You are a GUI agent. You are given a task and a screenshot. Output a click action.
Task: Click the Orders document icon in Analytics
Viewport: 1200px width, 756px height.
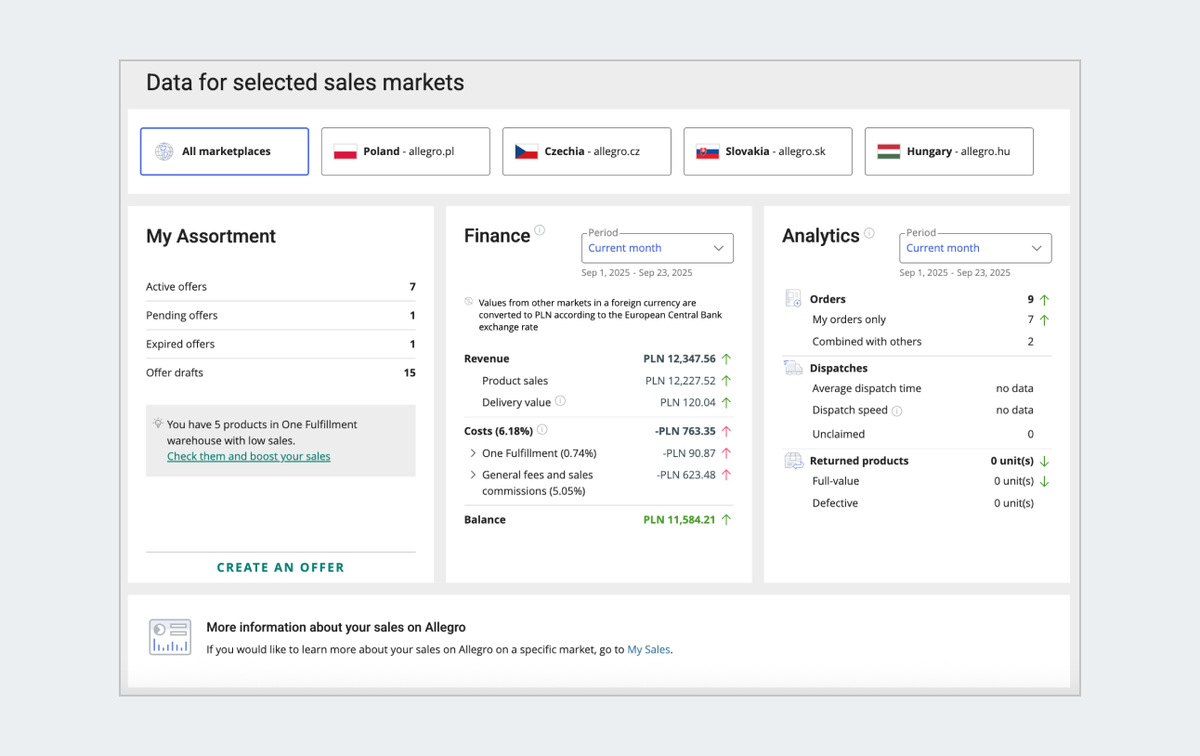793,298
